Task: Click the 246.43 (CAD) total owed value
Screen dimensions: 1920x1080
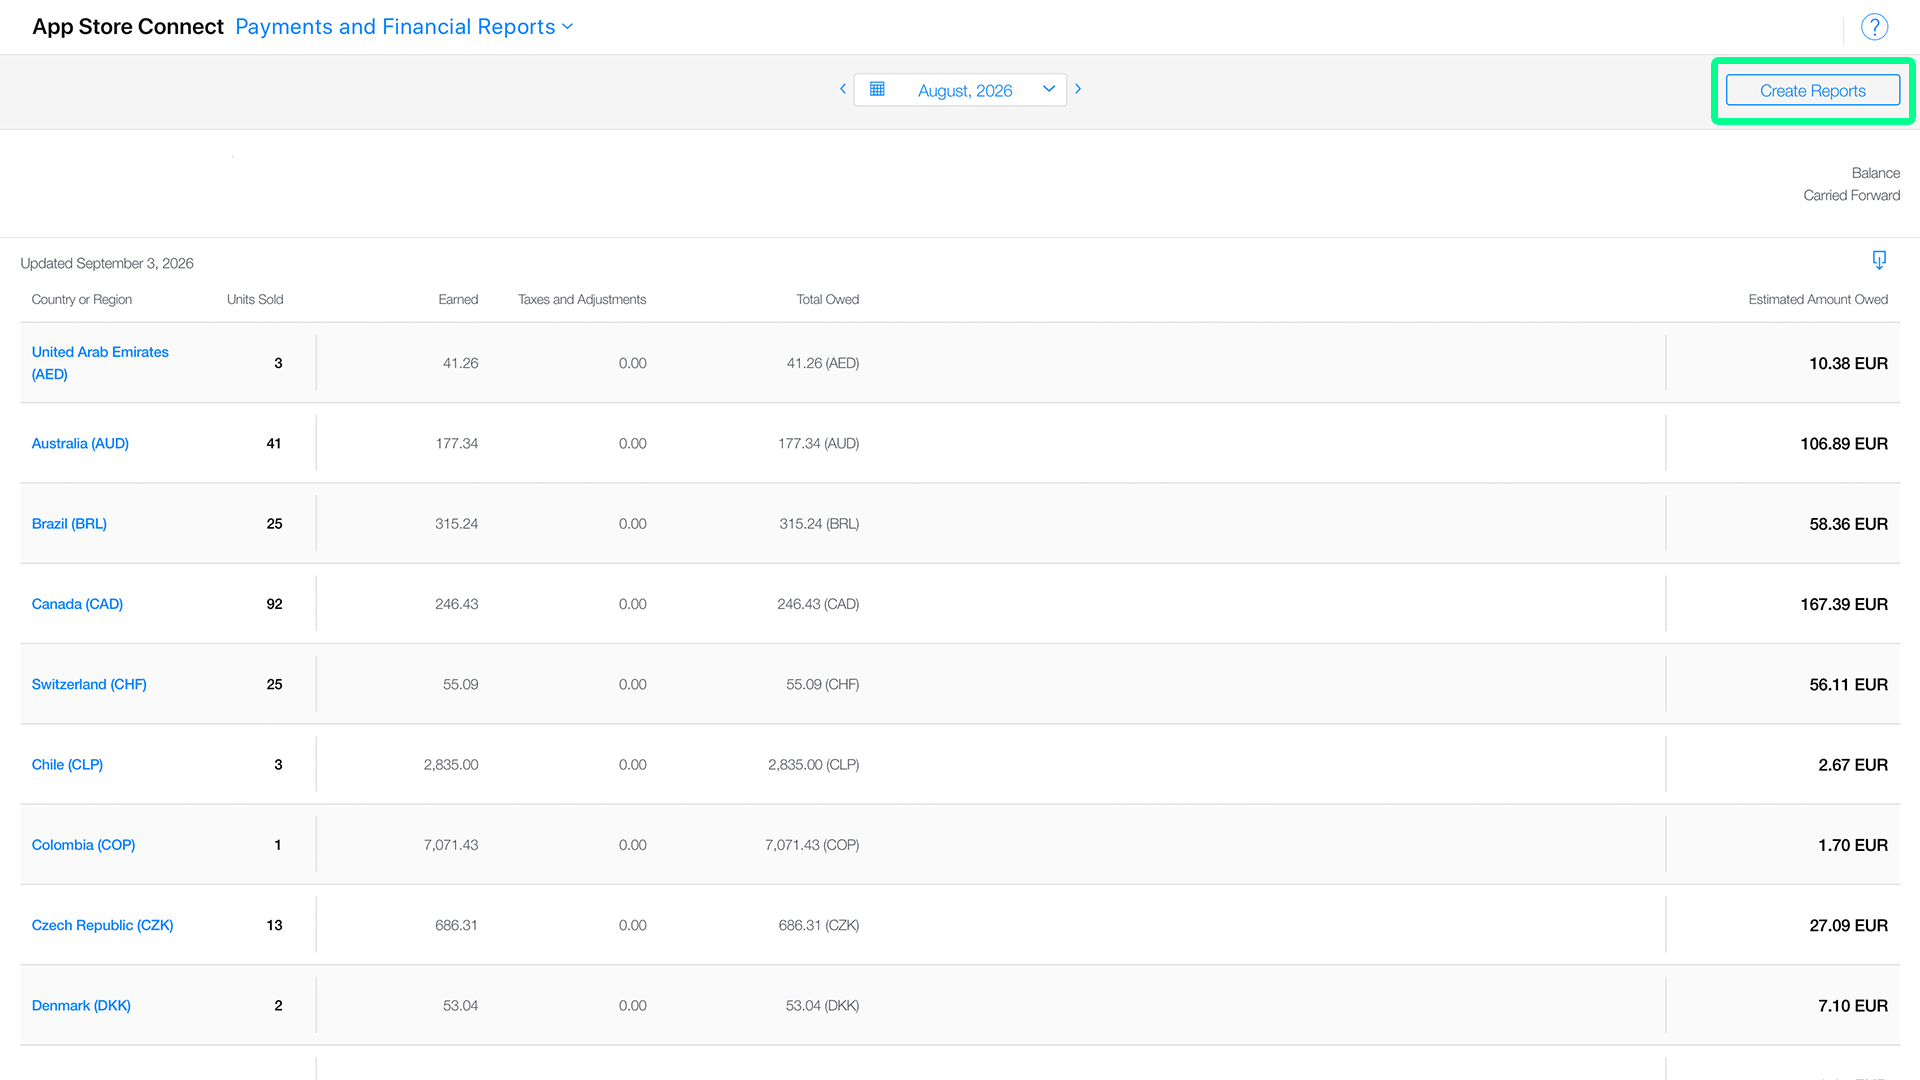Action: (x=818, y=604)
